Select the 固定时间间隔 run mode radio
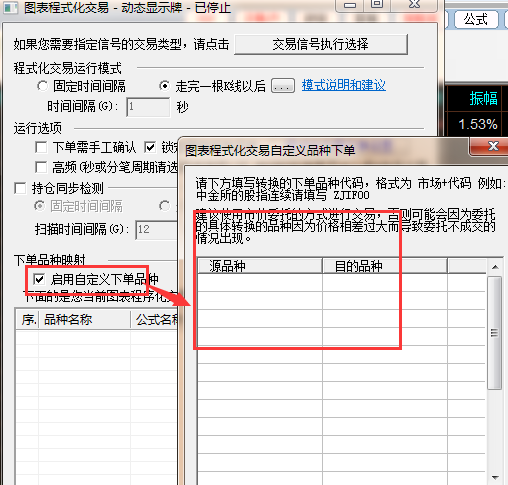508x485 pixels. [43, 86]
